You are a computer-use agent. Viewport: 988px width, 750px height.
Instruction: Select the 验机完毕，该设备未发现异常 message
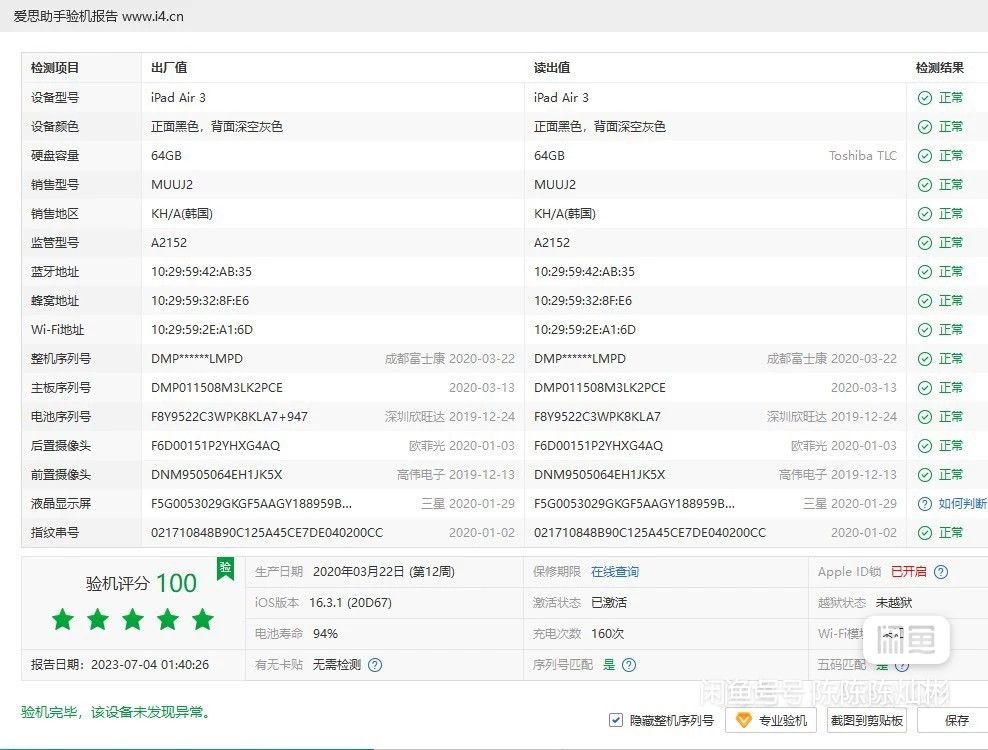(115, 712)
